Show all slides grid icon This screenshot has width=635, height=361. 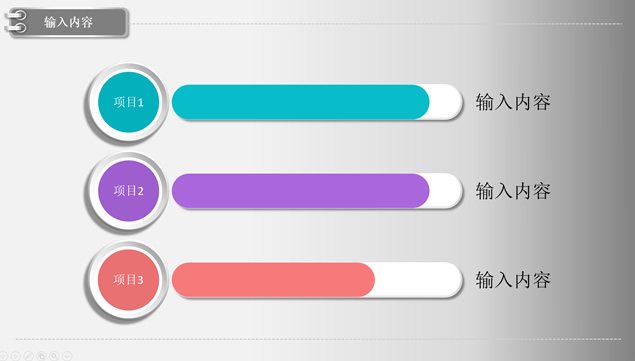(41, 356)
